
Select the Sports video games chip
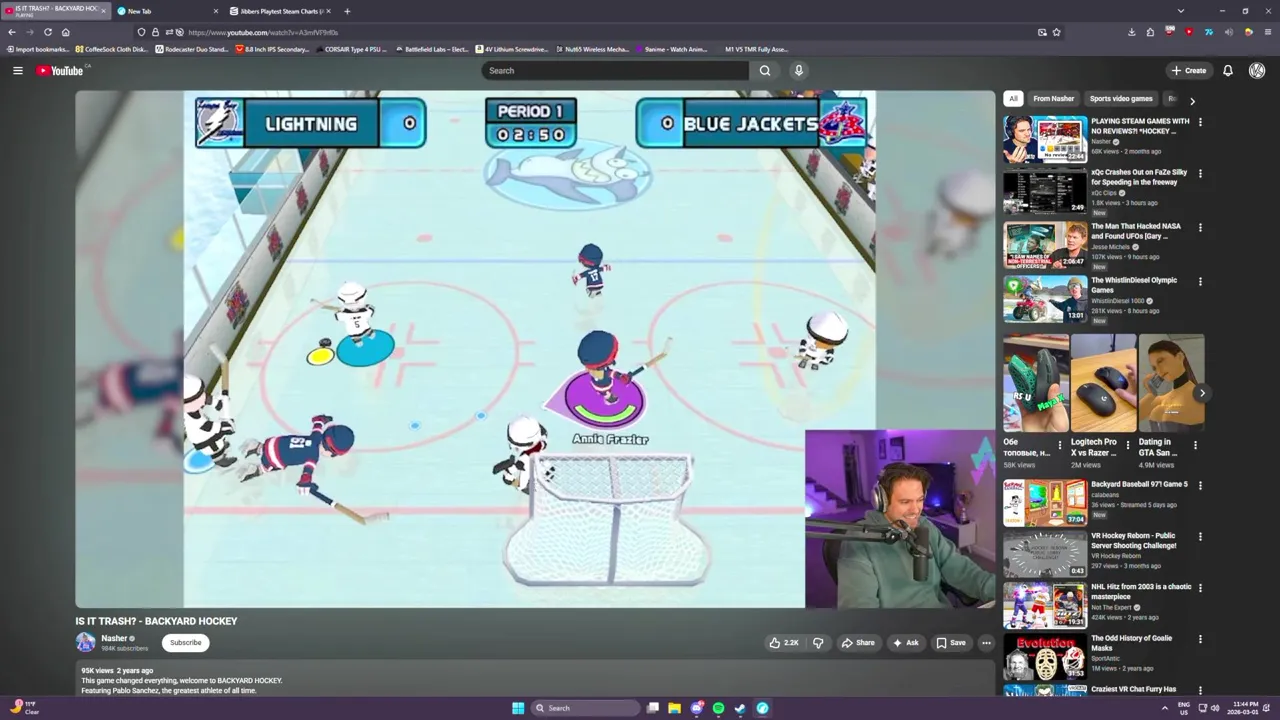pos(1121,99)
